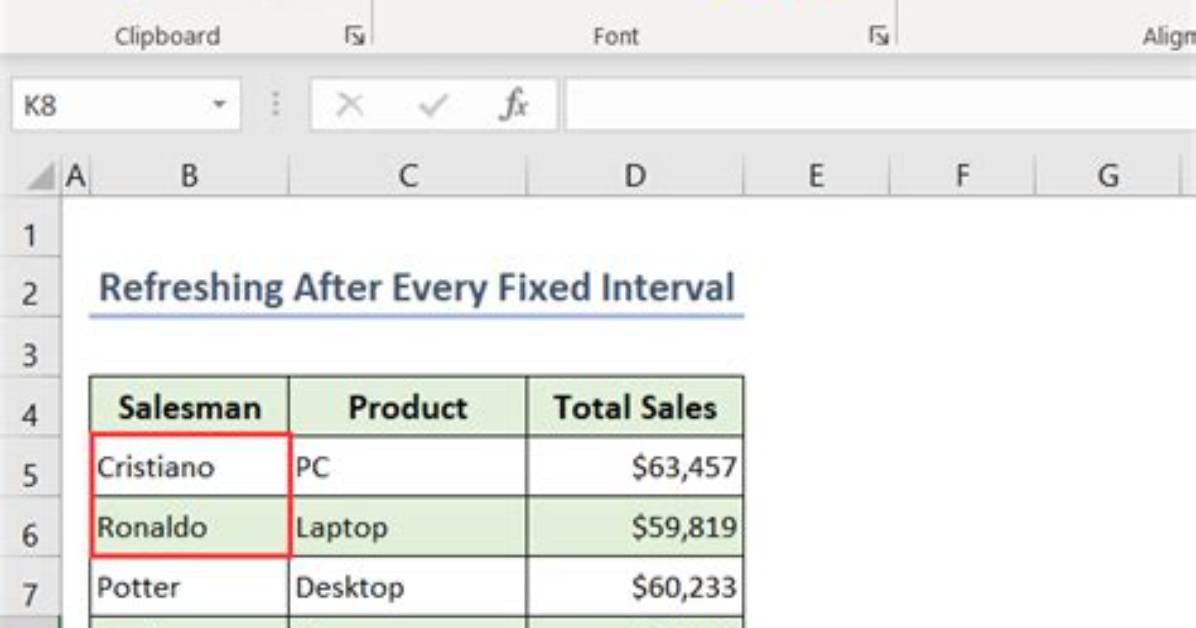Select the cell containing 'Potter'

(189, 587)
